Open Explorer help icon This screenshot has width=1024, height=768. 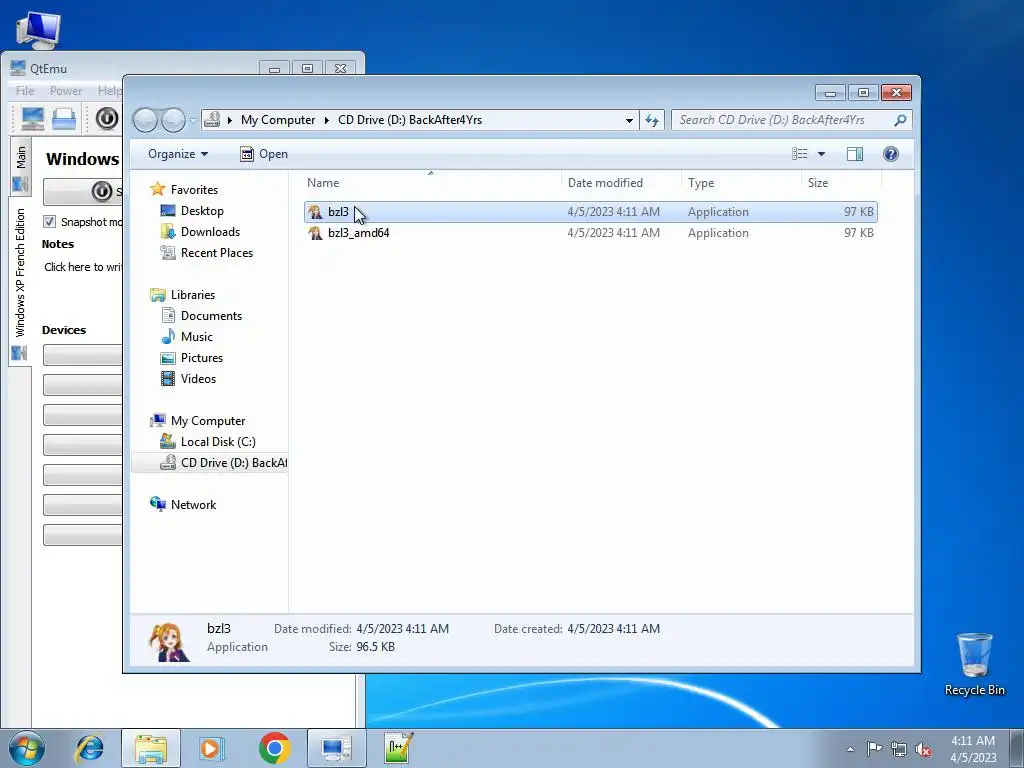pos(891,153)
